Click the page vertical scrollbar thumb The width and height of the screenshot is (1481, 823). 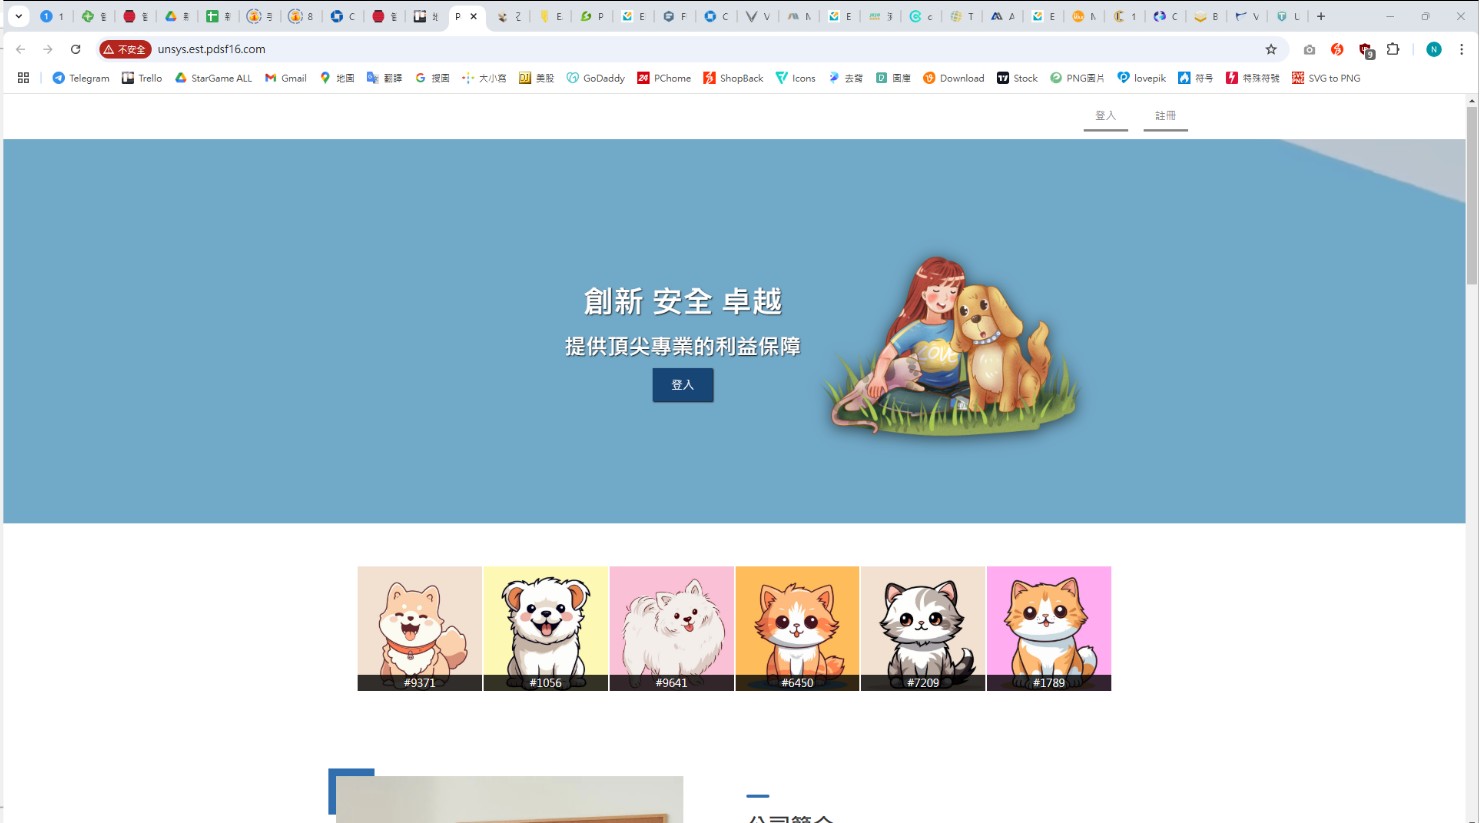1472,195
